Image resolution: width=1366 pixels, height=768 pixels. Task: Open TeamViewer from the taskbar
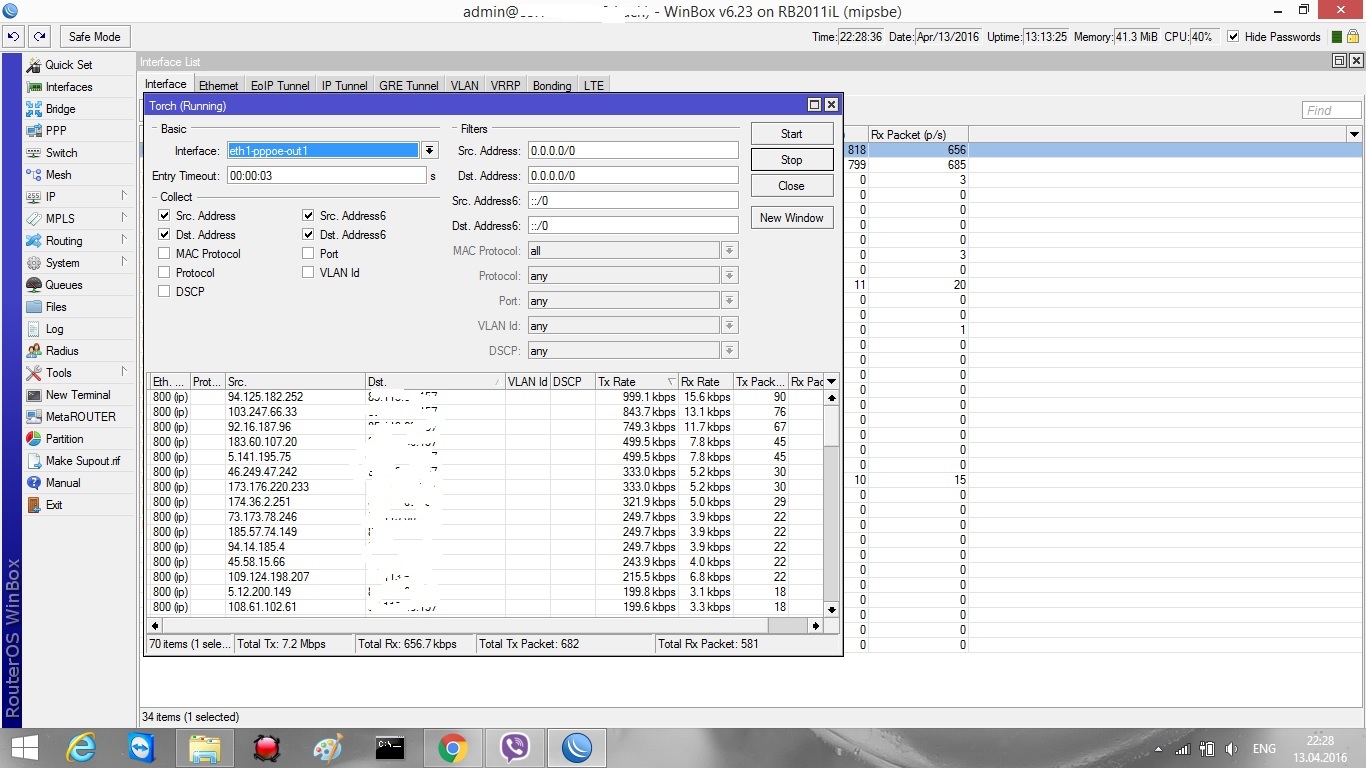pyautogui.click(x=143, y=748)
